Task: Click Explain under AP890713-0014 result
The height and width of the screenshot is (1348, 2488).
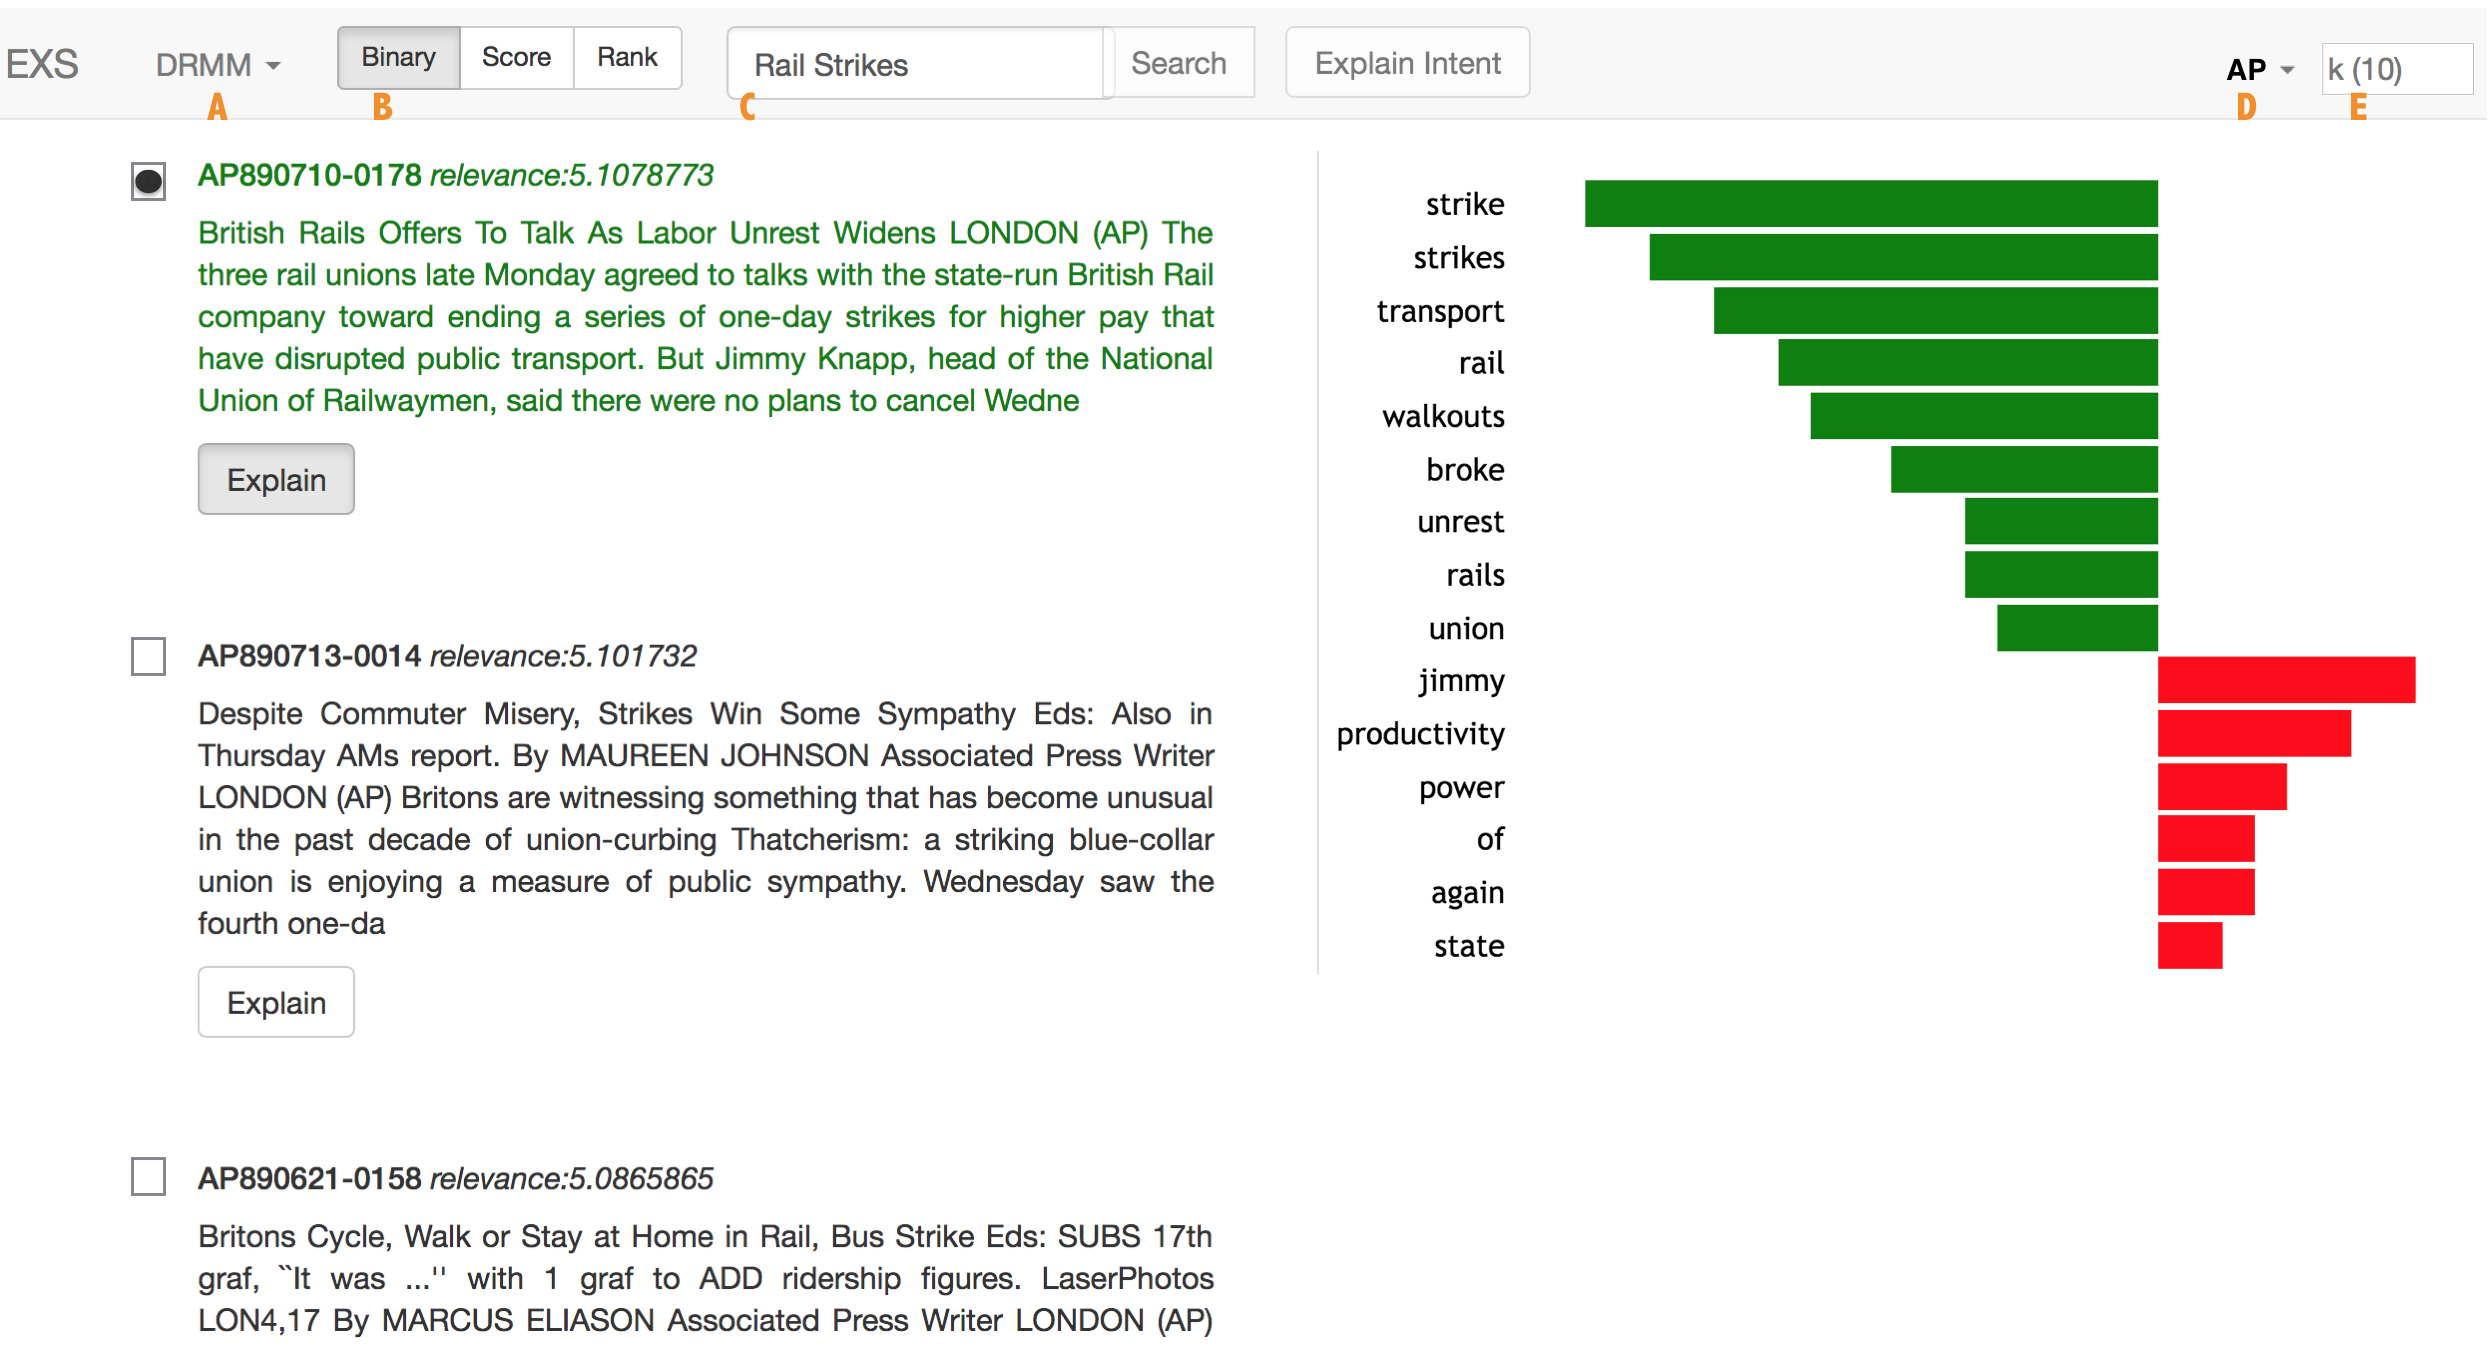Action: click(x=276, y=1002)
